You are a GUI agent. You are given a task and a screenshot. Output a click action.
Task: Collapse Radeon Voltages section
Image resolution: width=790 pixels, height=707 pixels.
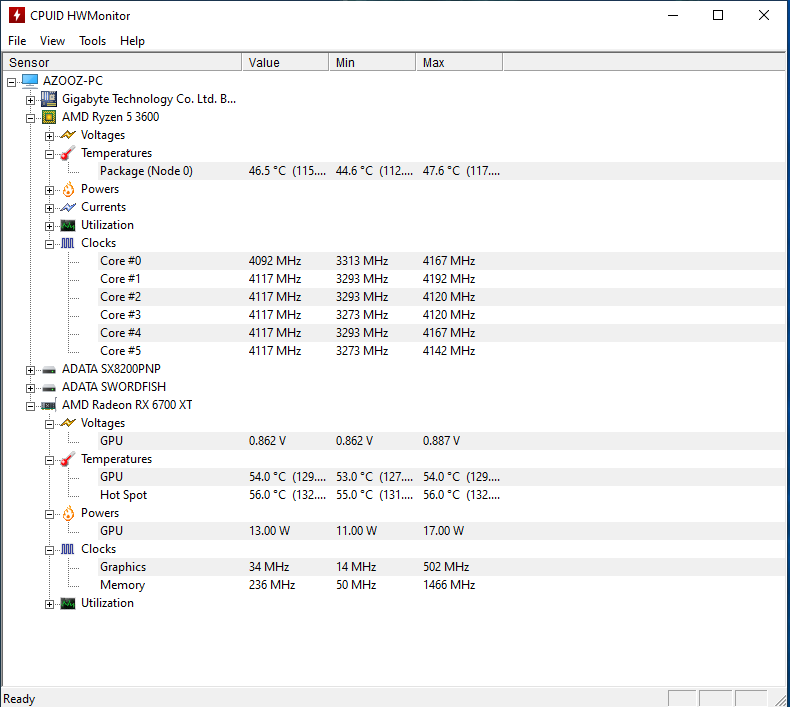[49, 424]
